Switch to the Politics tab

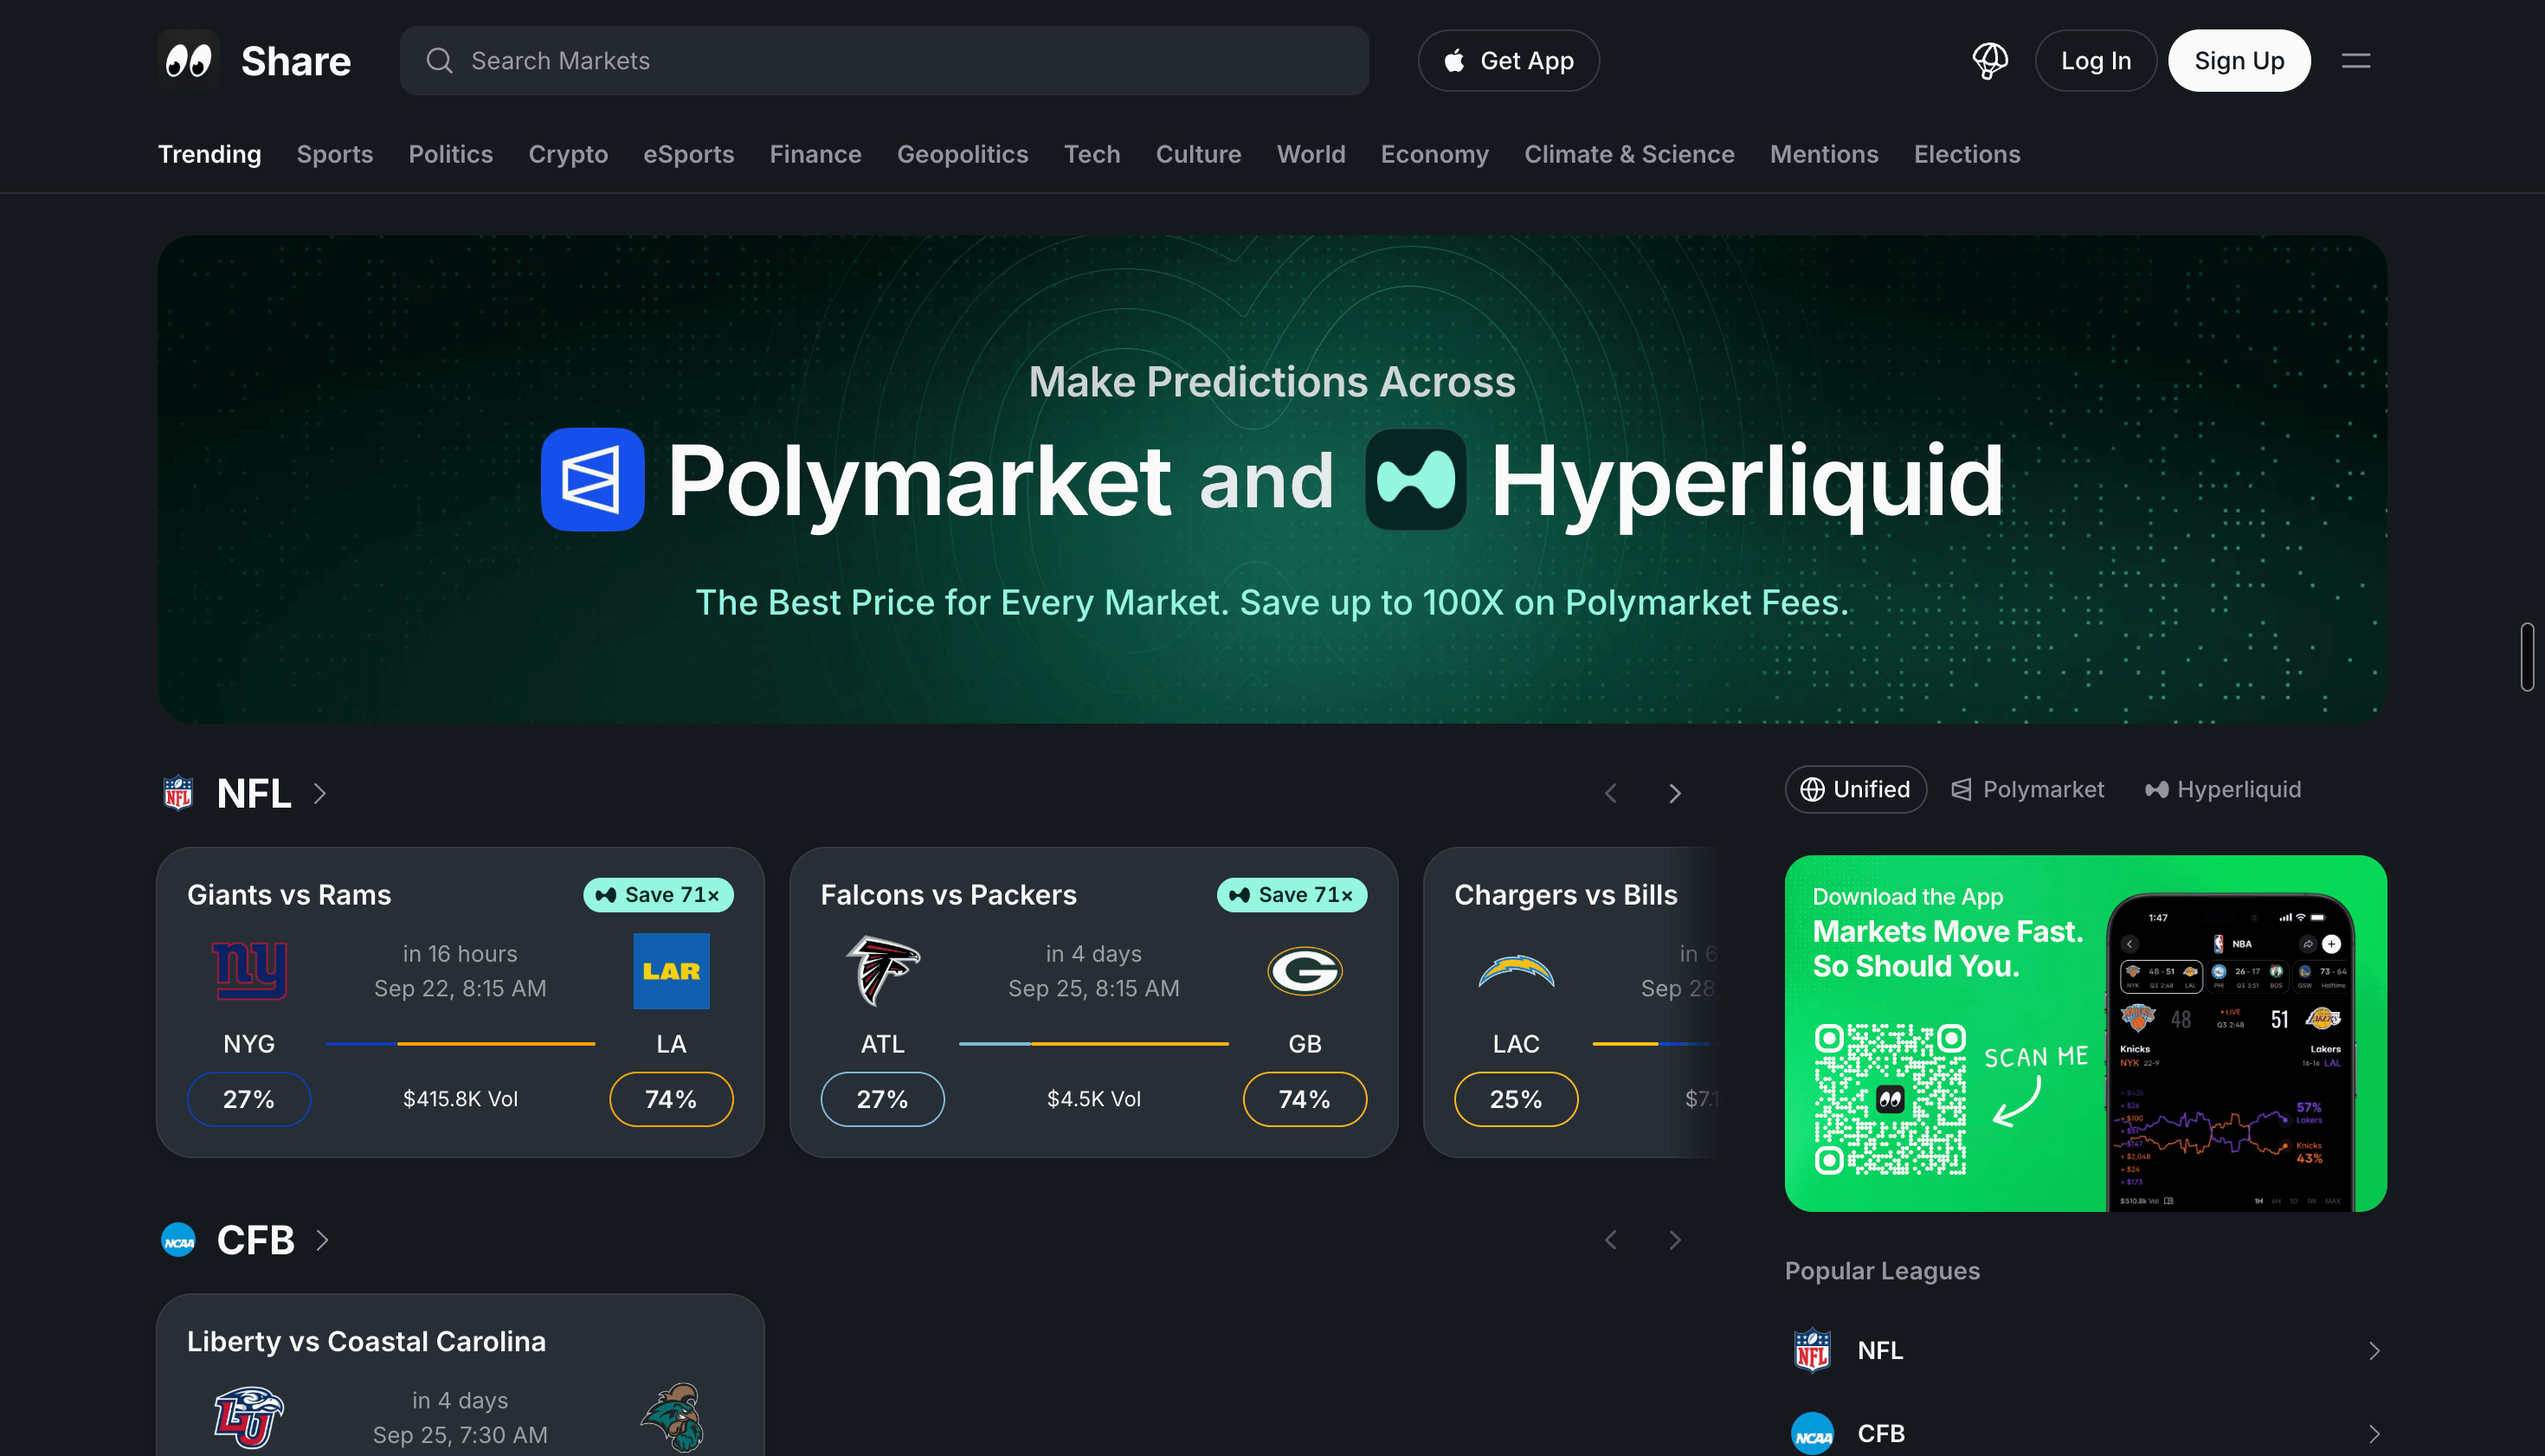pyautogui.click(x=450, y=154)
